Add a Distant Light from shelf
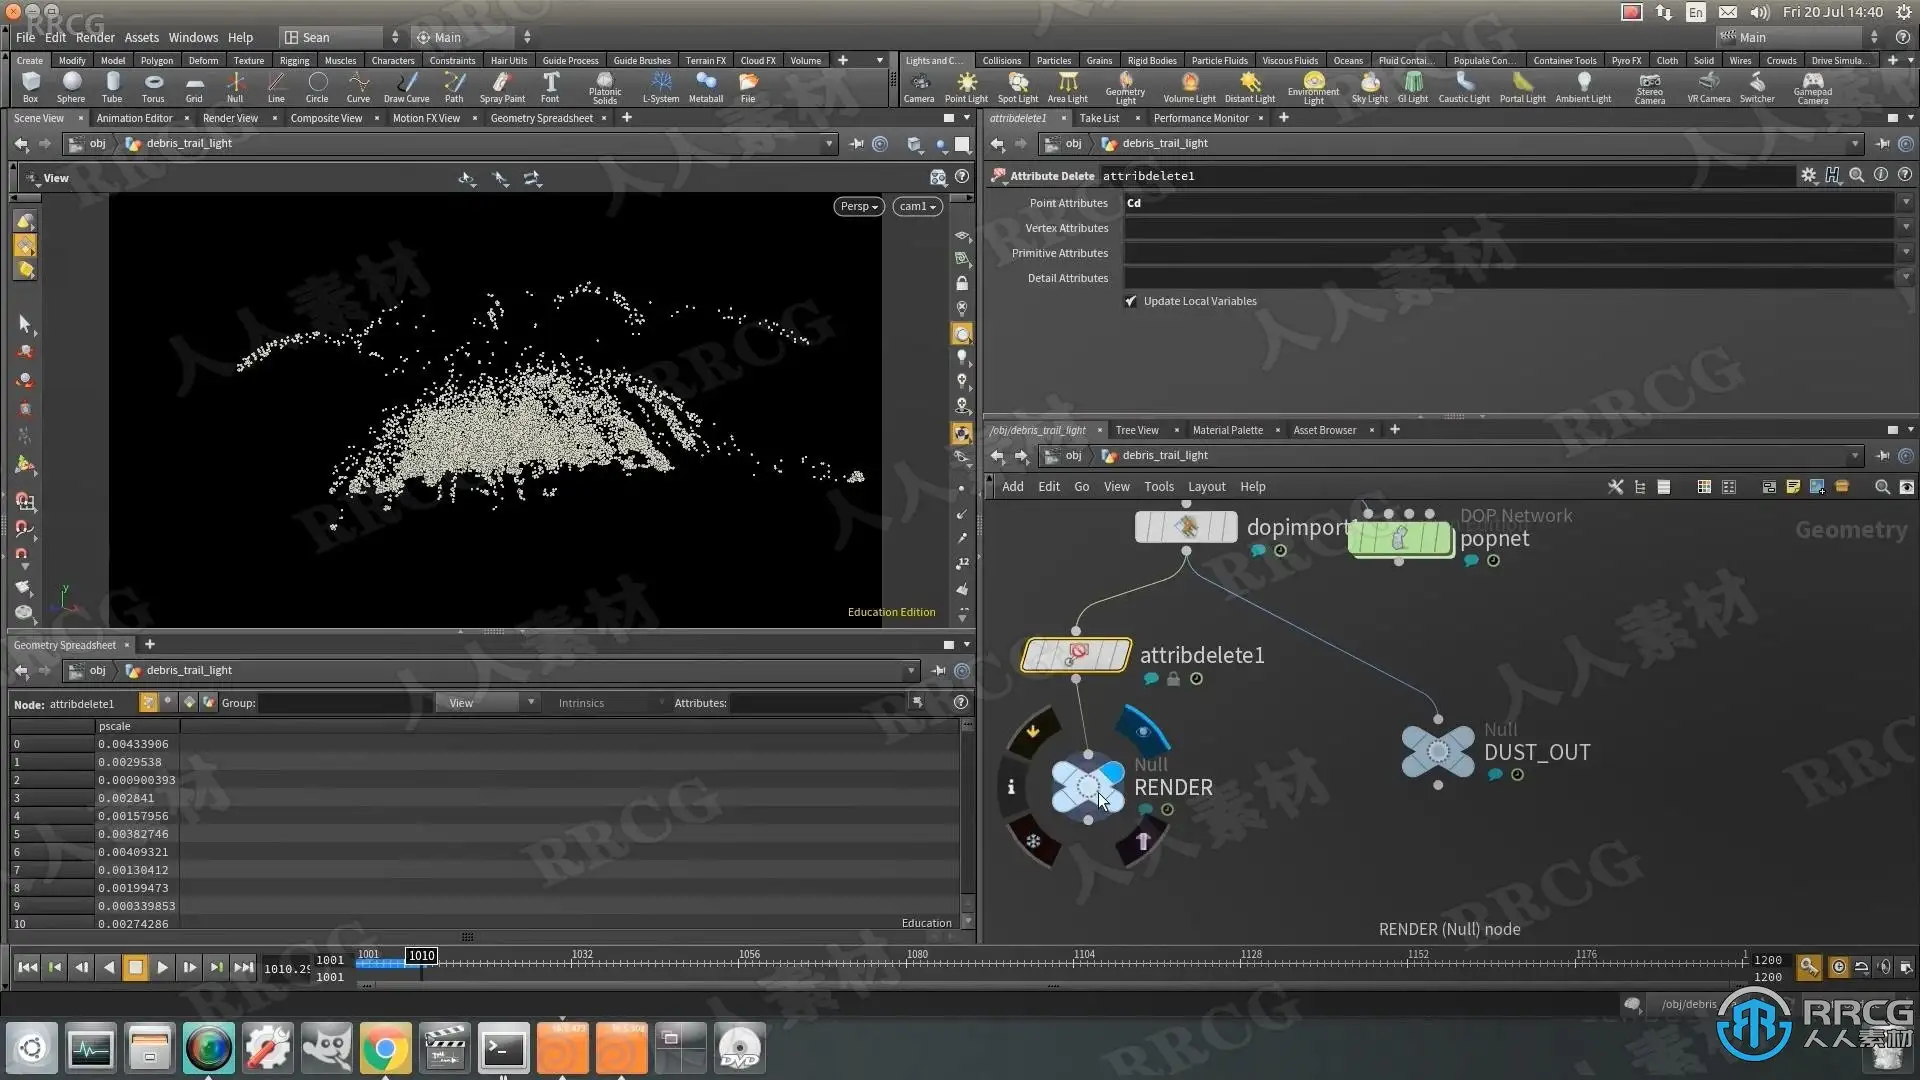Screen dimensions: 1920x1080 1250,87
